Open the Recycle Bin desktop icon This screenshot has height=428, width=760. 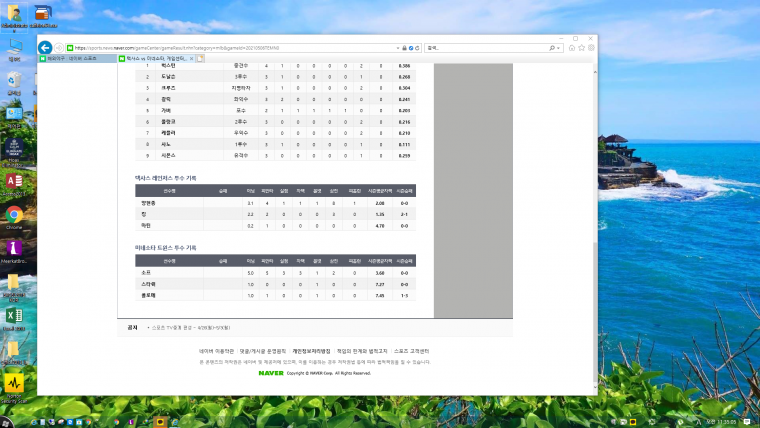(x=14, y=83)
